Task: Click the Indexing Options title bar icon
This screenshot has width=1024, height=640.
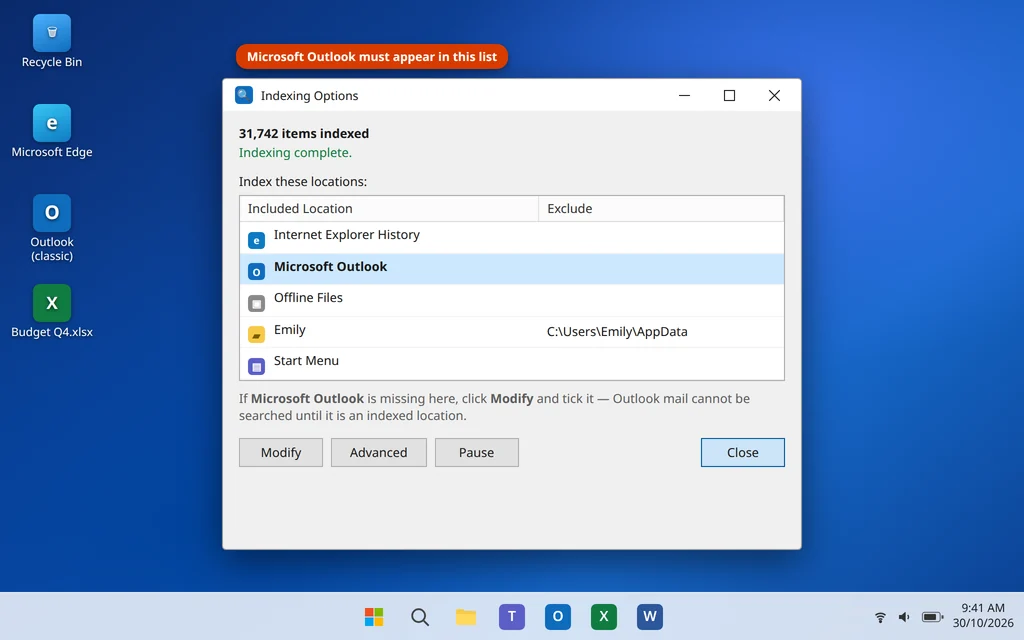Action: coord(244,95)
